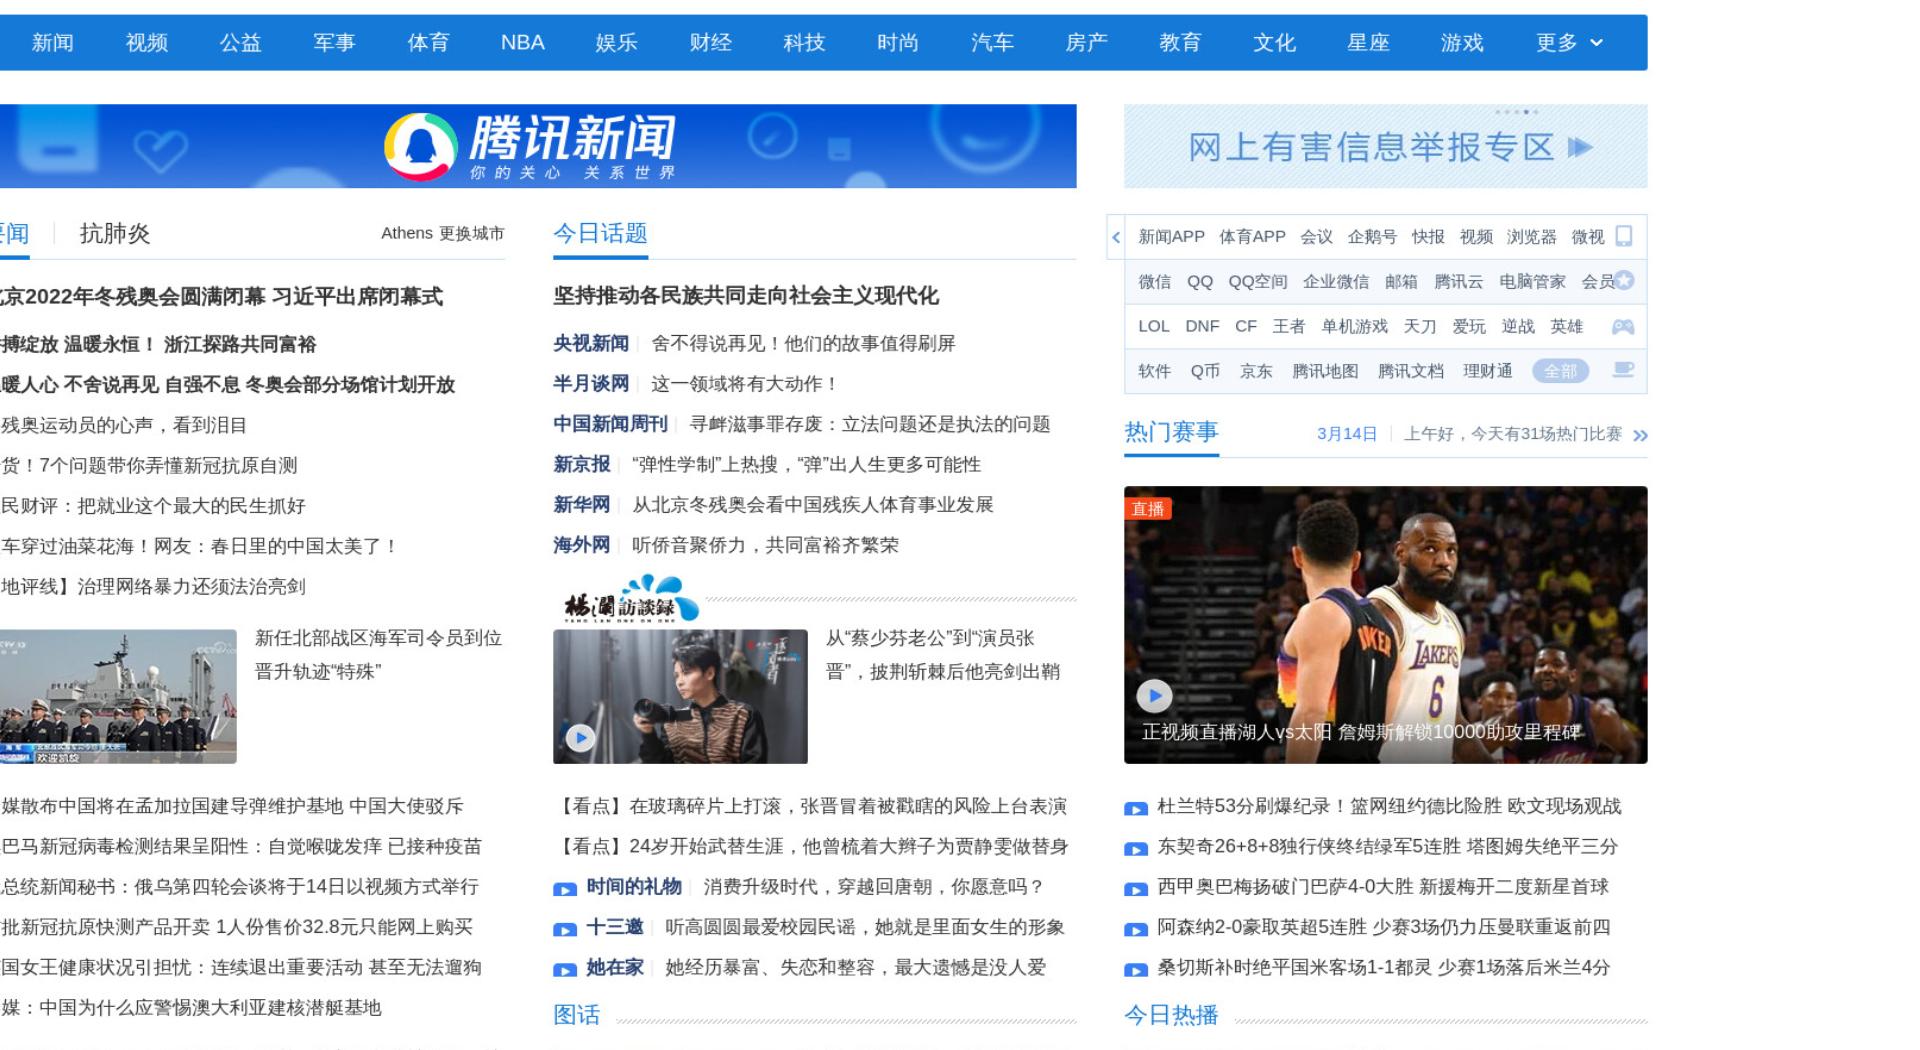Open the navy commander photo thumbnail
The height and width of the screenshot is (1050, 1920).
tap(118, 696)
